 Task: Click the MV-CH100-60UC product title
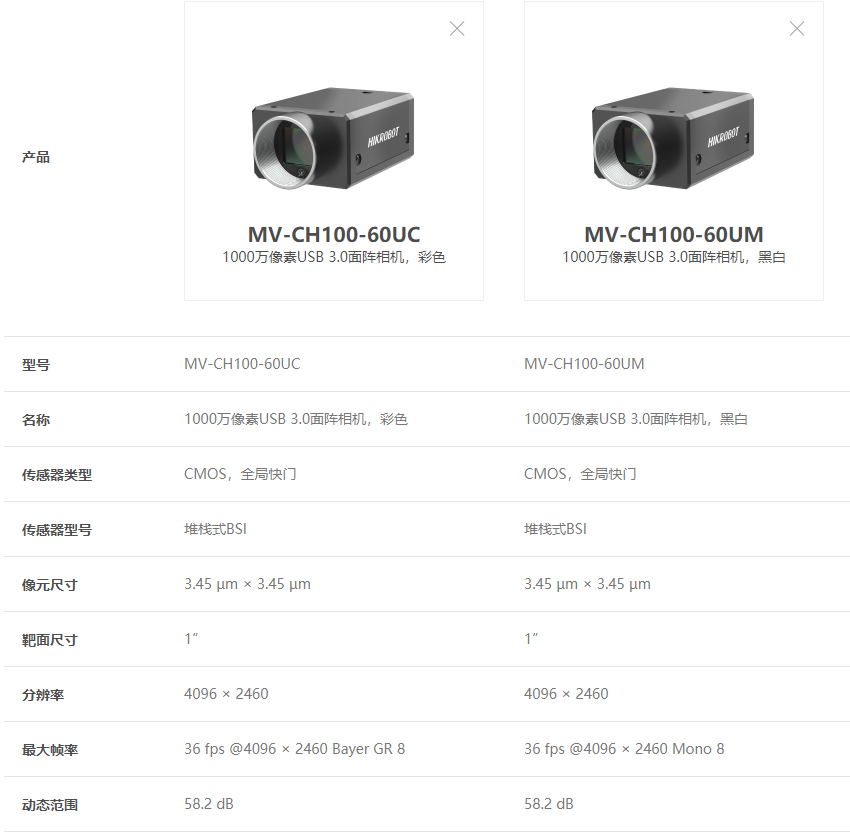click(334, 235)
